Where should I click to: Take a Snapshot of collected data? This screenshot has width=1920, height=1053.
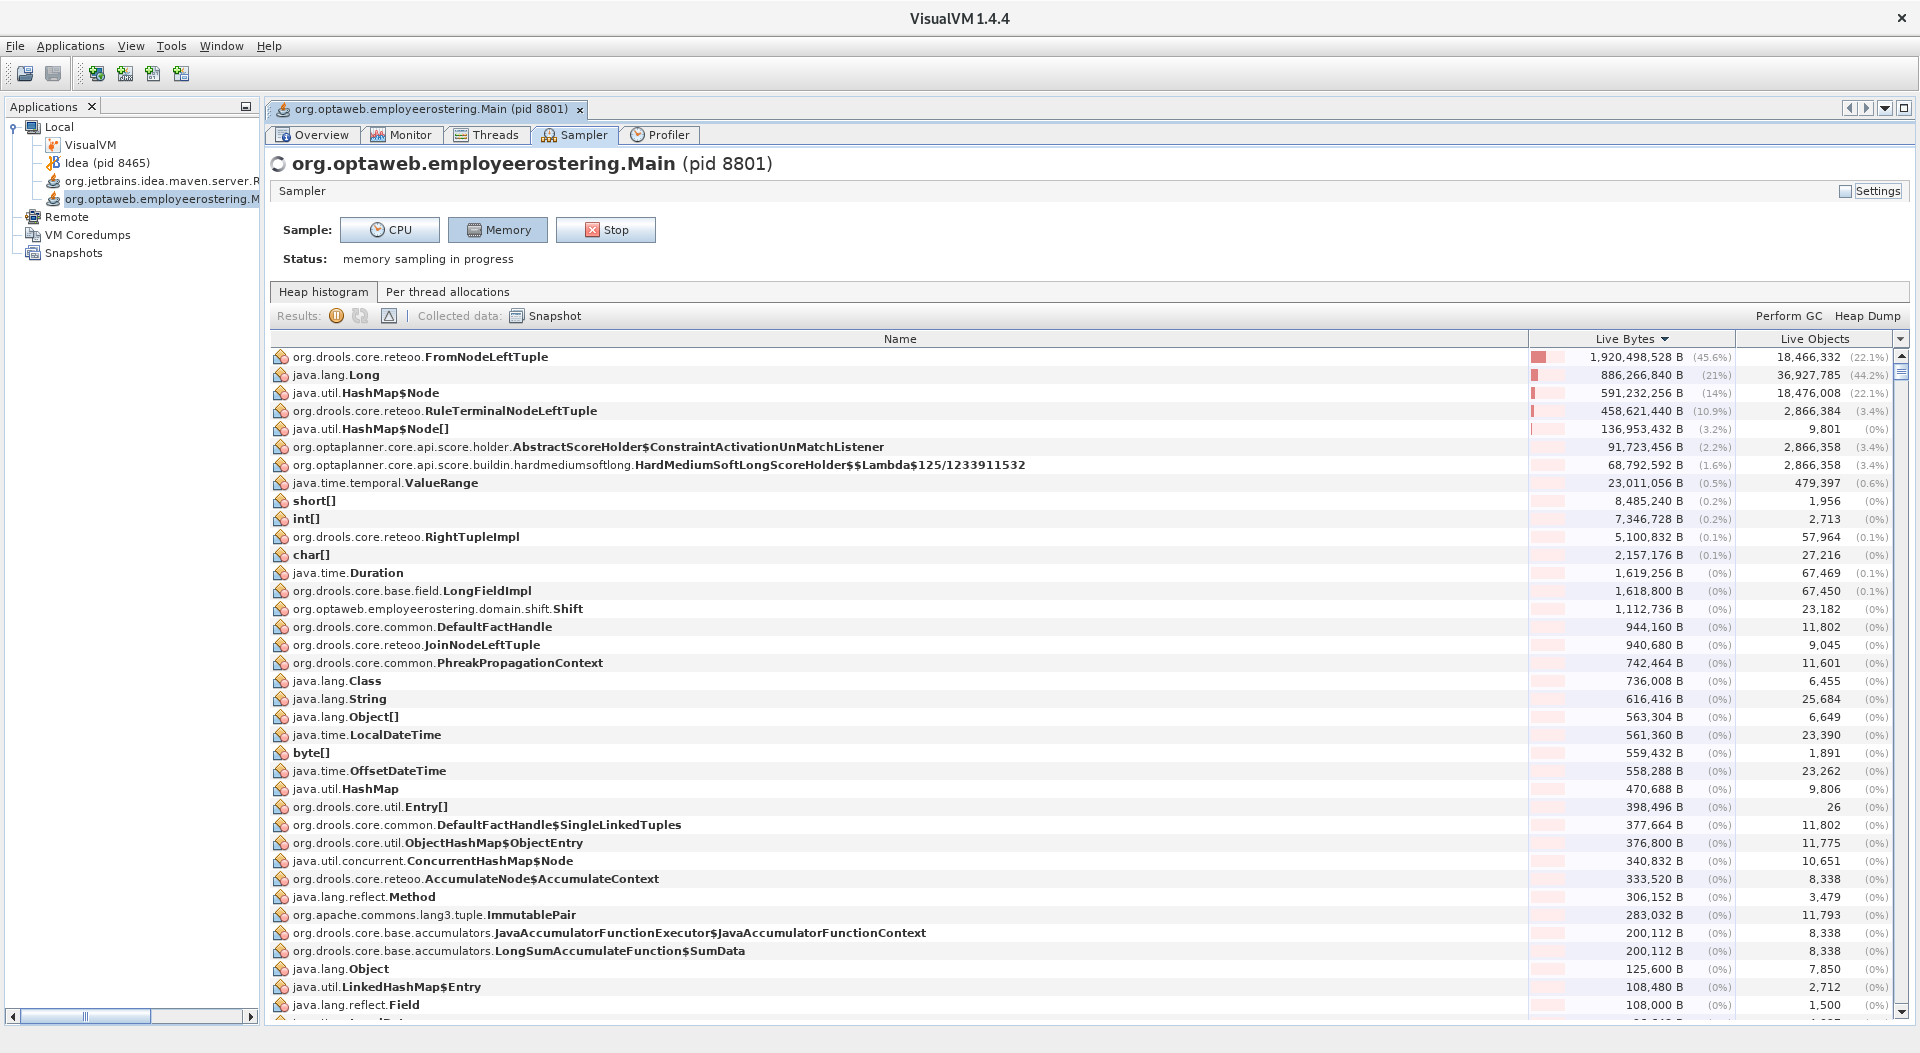[545, 316]
